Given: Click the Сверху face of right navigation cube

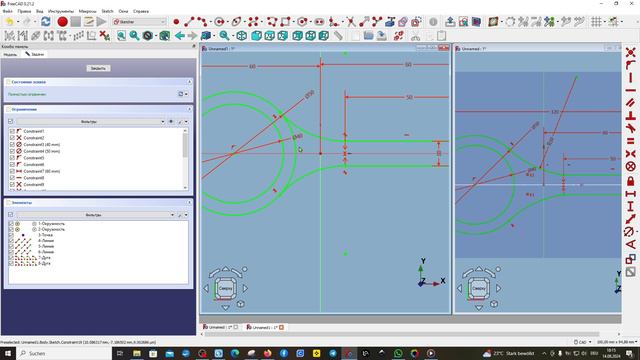Looking at the screenshot, I should (x=478, y=288).
